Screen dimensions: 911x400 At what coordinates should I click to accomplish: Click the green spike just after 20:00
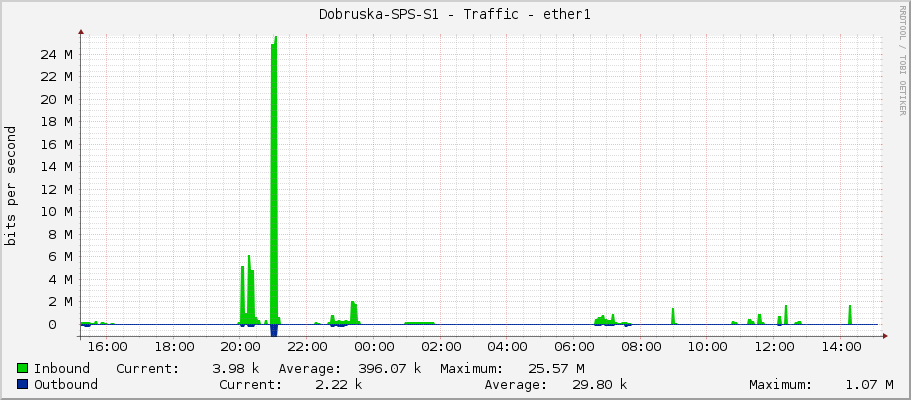point(242,295)
